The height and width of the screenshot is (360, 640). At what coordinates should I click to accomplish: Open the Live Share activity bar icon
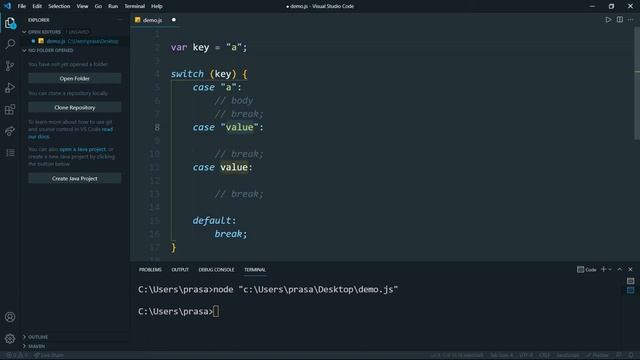[x=10, y=131]
